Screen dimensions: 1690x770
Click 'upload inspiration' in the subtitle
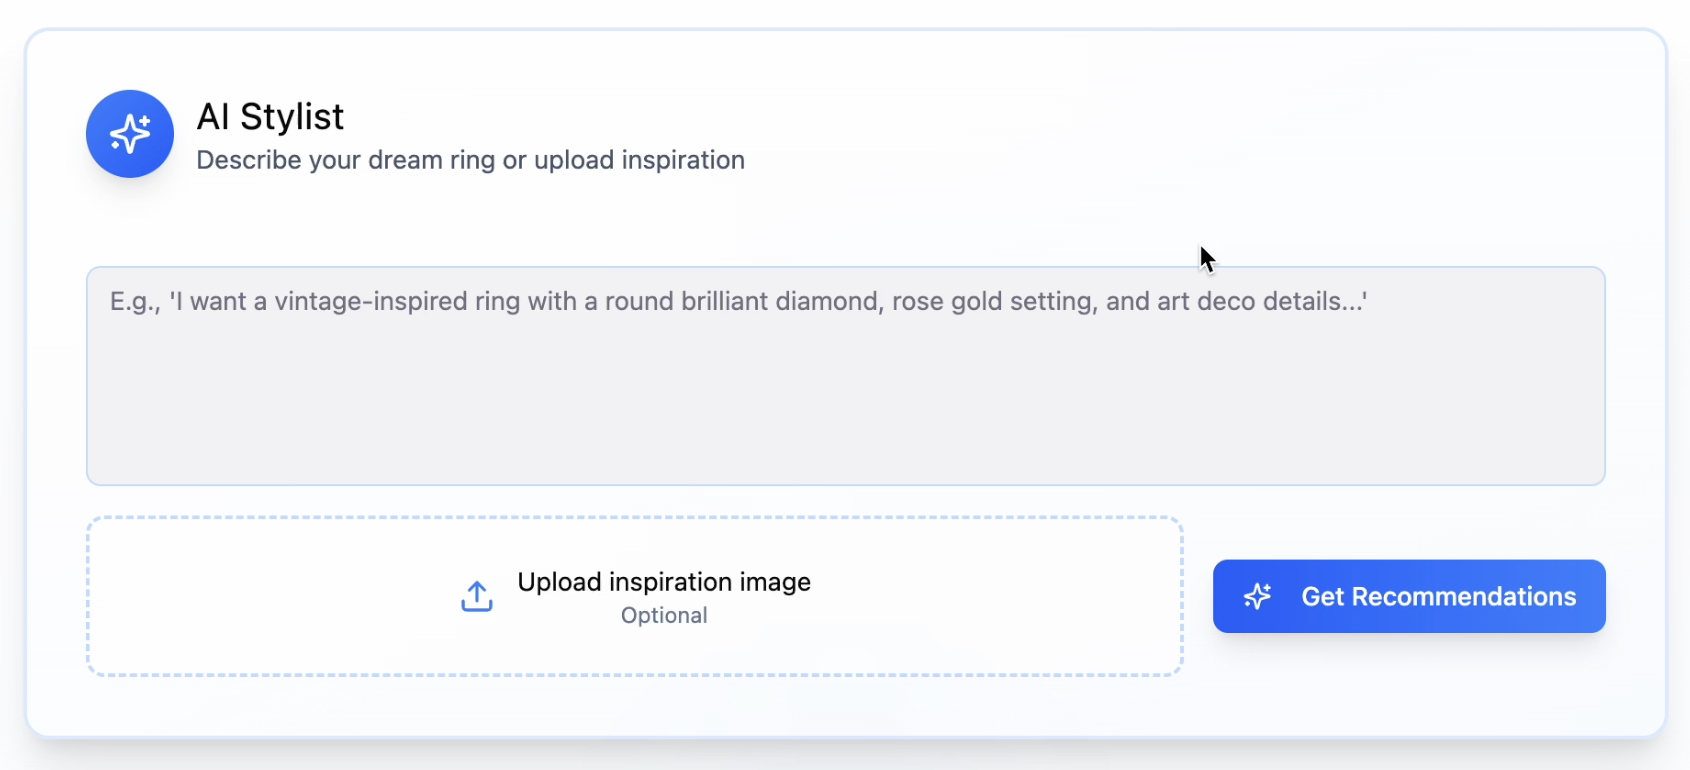(x=638, y=160)
